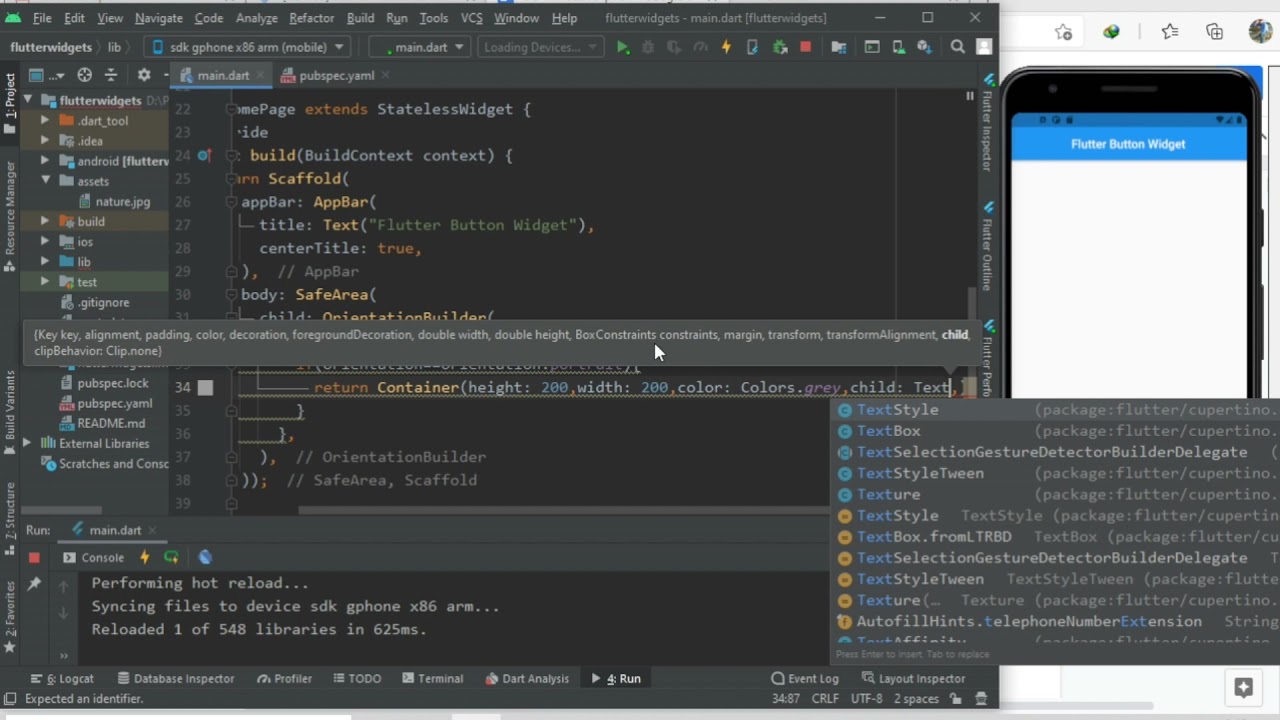Click CRLF line separator in status bar
Image resolution: width=1280 pixels, height=720 pixels.
click(x=825, y=699)
